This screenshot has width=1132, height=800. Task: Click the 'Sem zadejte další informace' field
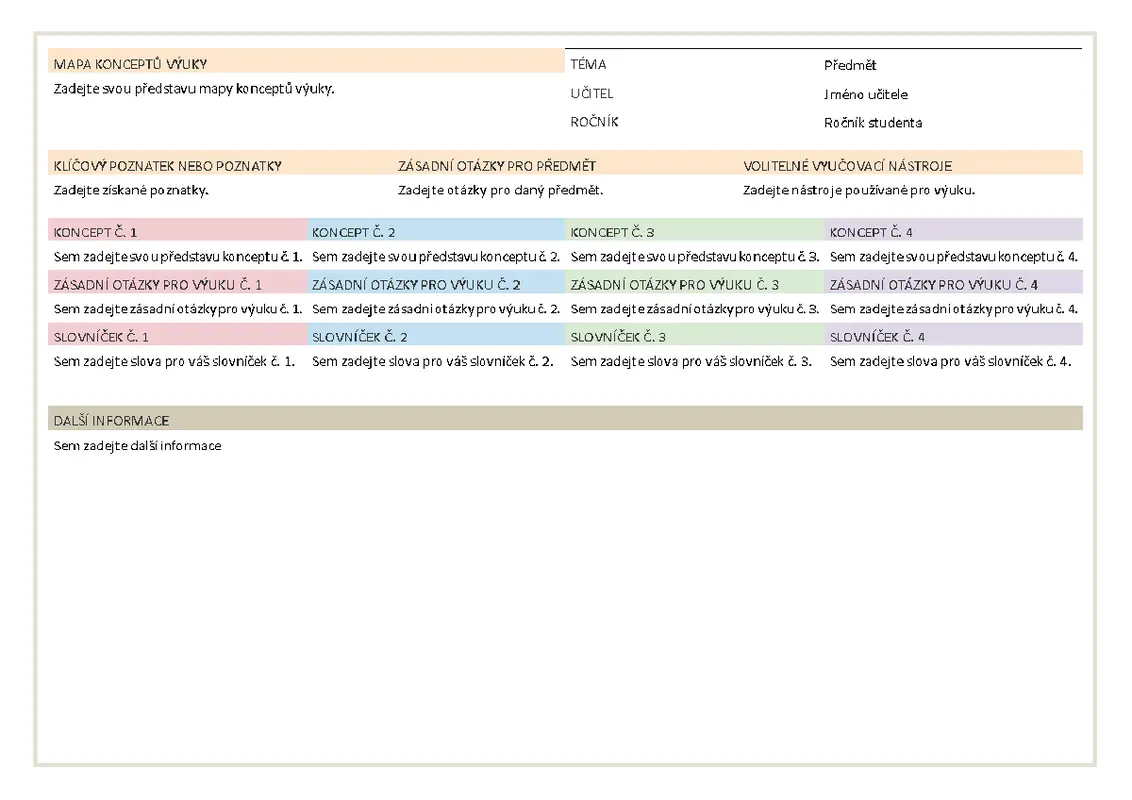[x=137, y=446]
